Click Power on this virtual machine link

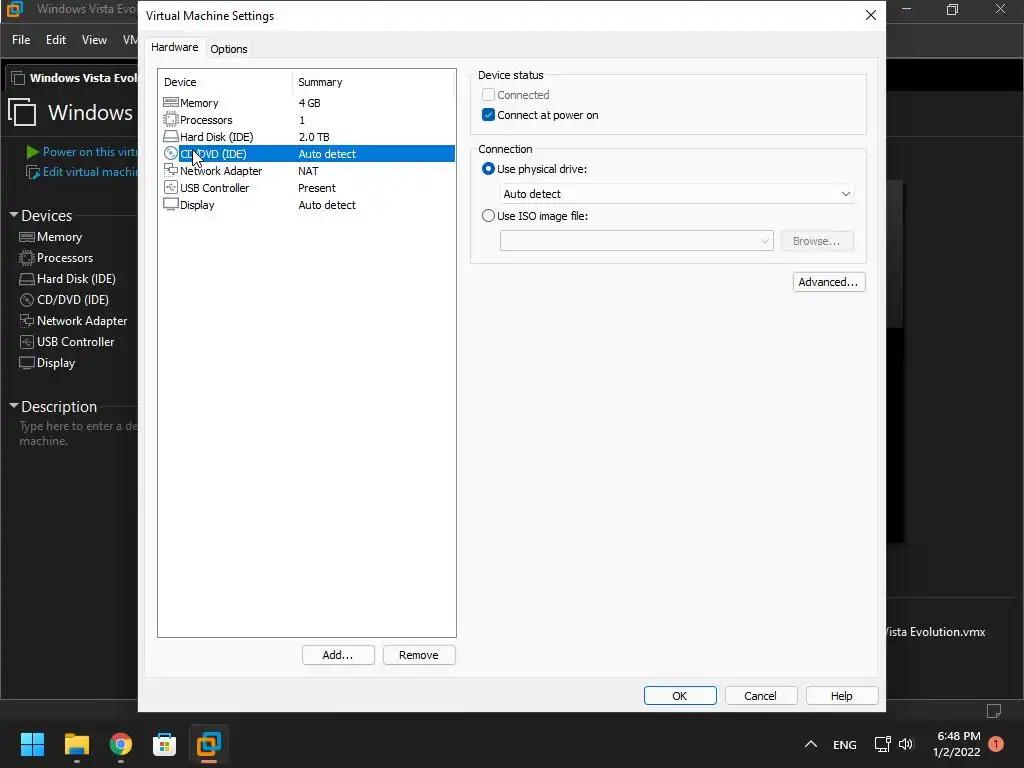point(90,152)
